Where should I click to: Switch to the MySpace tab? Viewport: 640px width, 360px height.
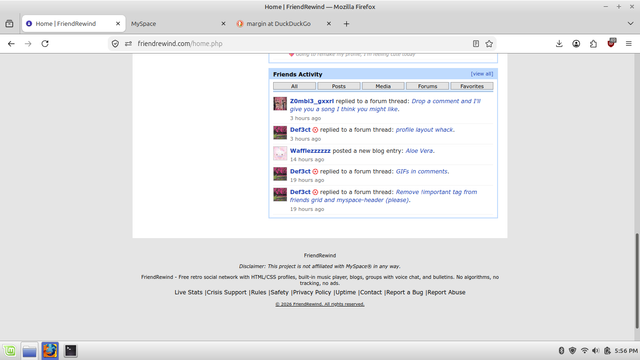[176, 24]
